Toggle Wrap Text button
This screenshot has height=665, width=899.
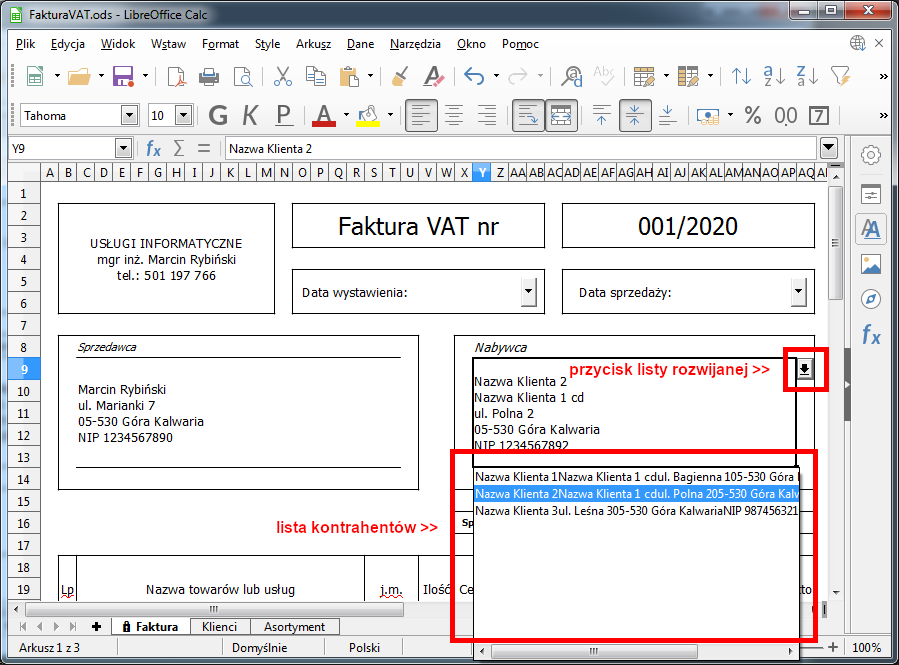point(528,115)
